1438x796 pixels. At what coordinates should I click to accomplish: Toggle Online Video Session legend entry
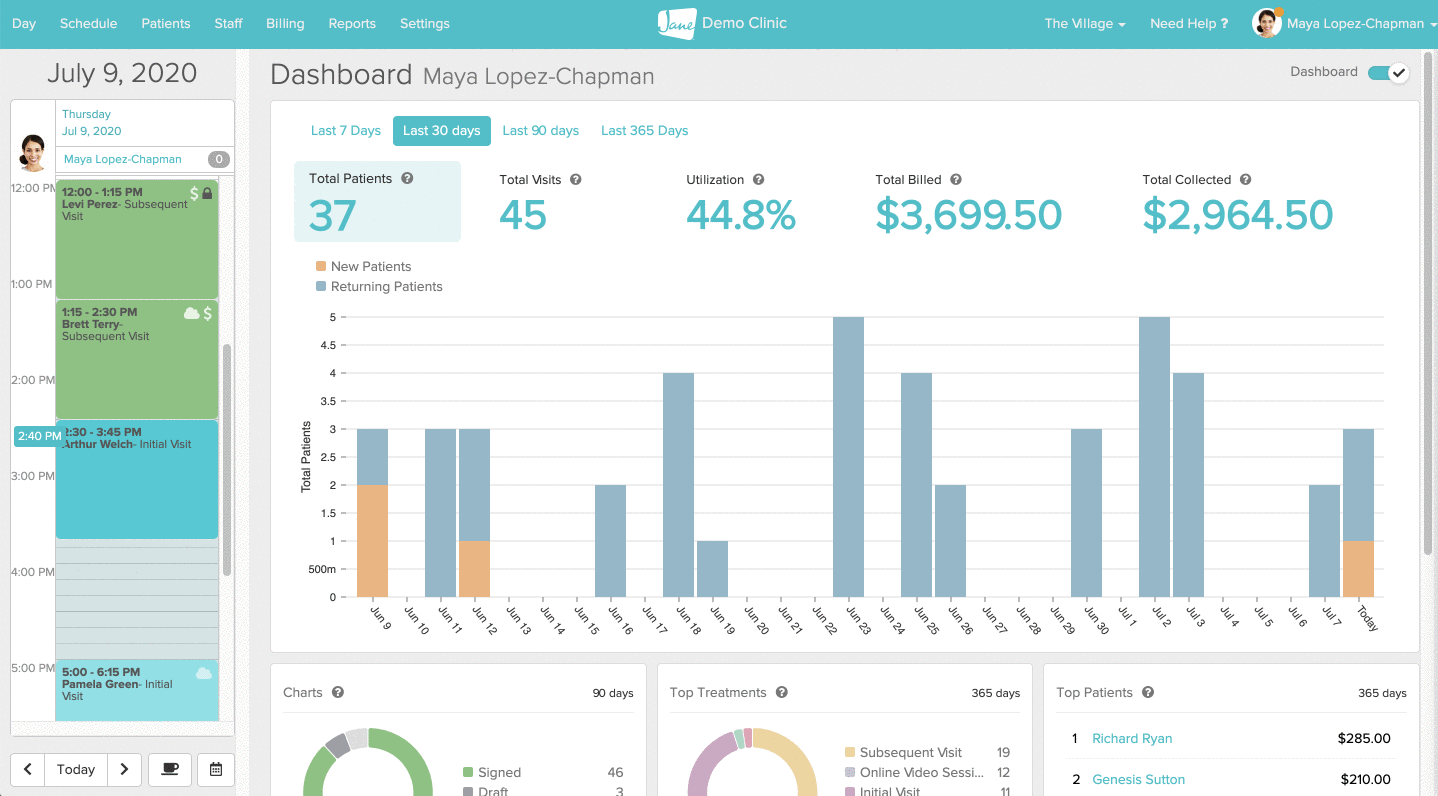pyautogui.click(x=914, y=772)
